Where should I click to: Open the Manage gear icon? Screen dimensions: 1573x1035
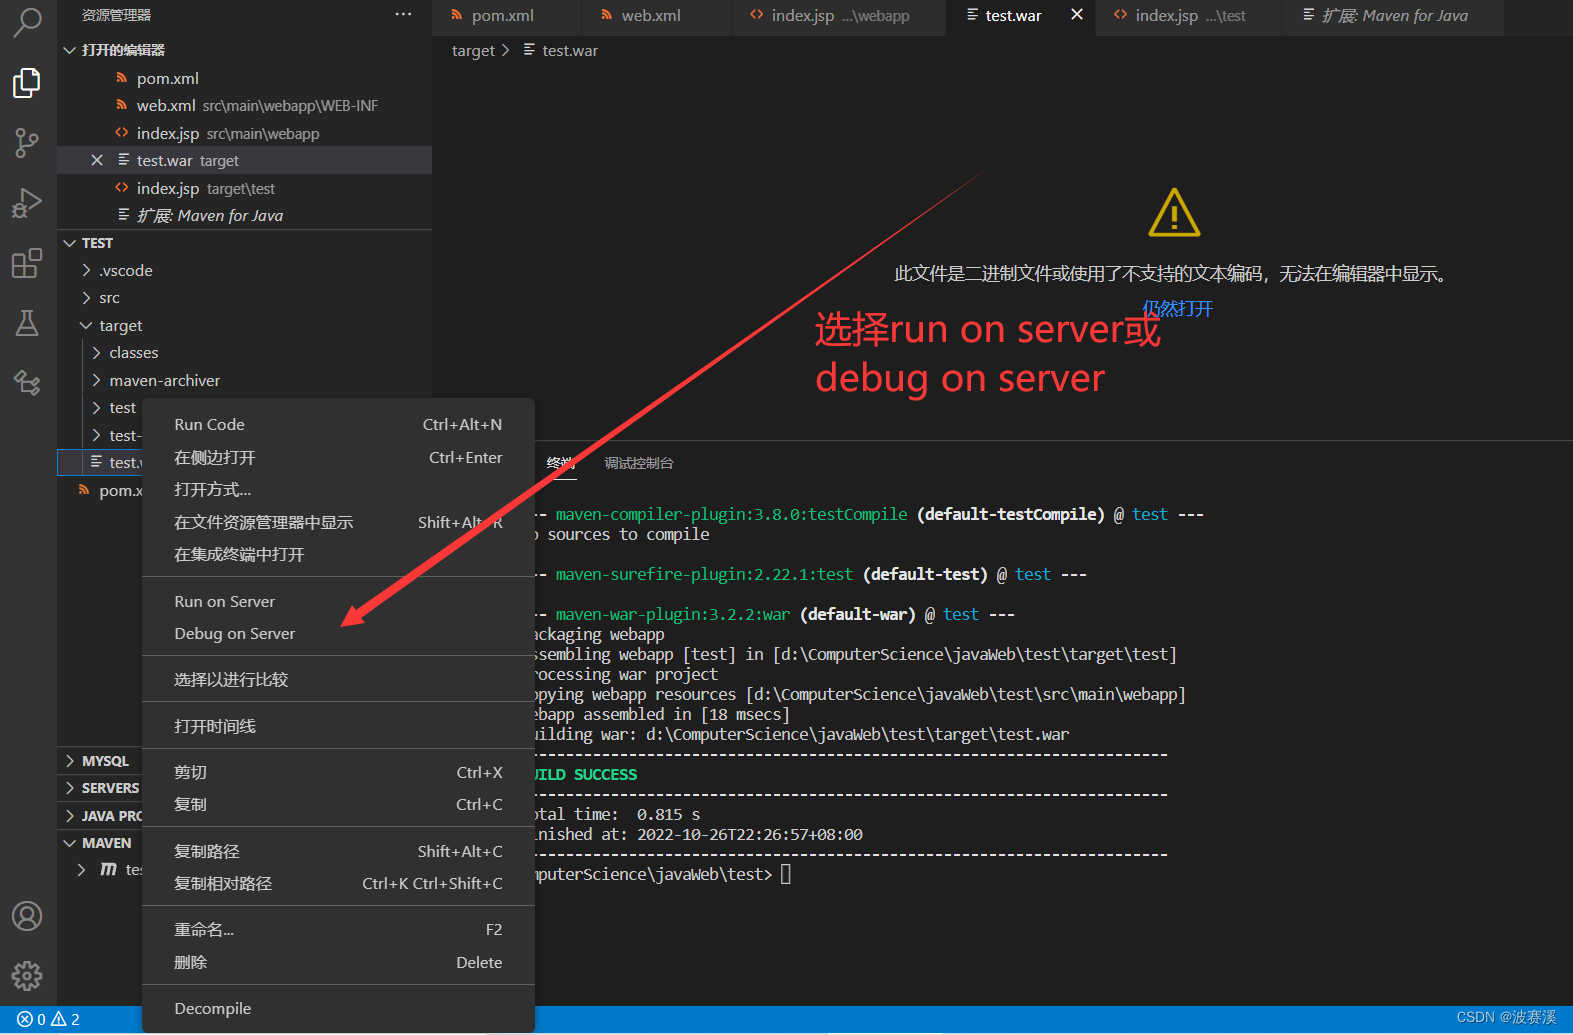(x=27, y=976)
